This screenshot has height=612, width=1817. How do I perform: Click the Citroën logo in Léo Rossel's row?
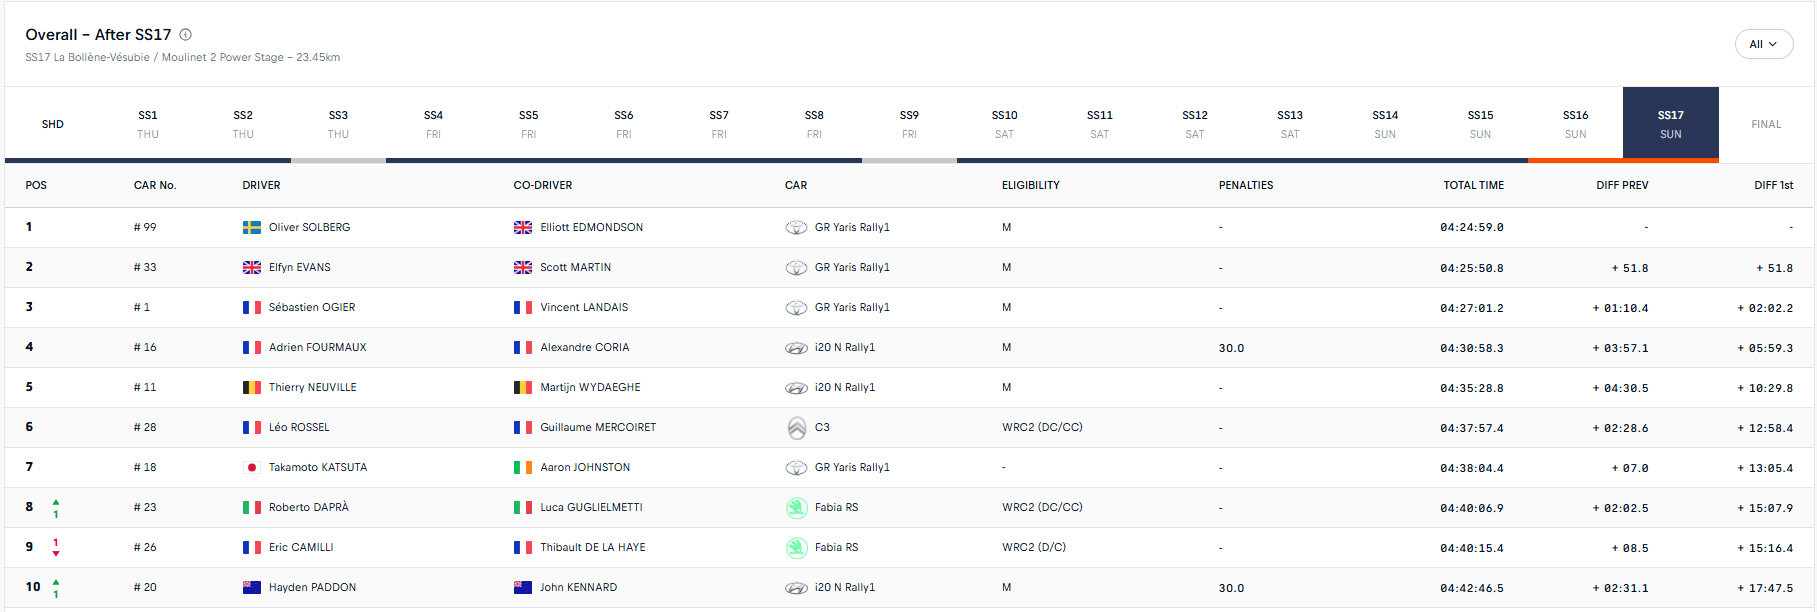(x=796, y=428)
